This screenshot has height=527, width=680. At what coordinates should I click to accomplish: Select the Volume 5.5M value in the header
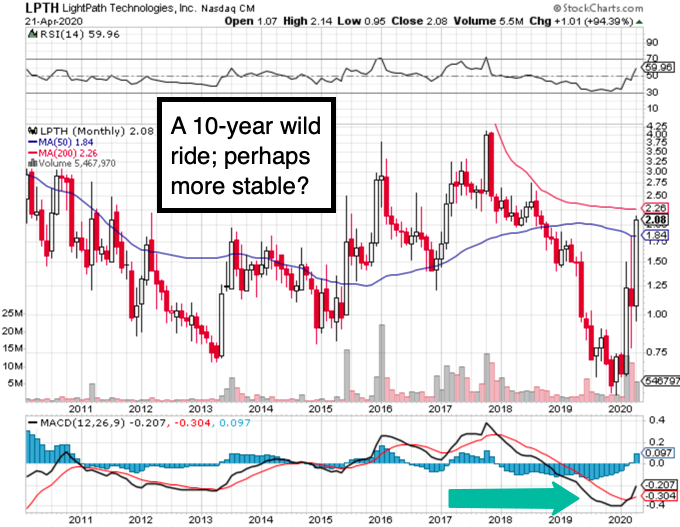click(x=488, y=21)
